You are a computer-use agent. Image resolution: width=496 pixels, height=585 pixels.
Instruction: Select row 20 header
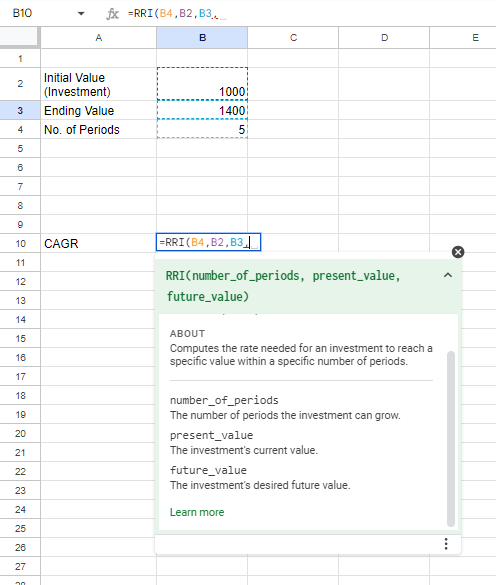pos(20,433)
